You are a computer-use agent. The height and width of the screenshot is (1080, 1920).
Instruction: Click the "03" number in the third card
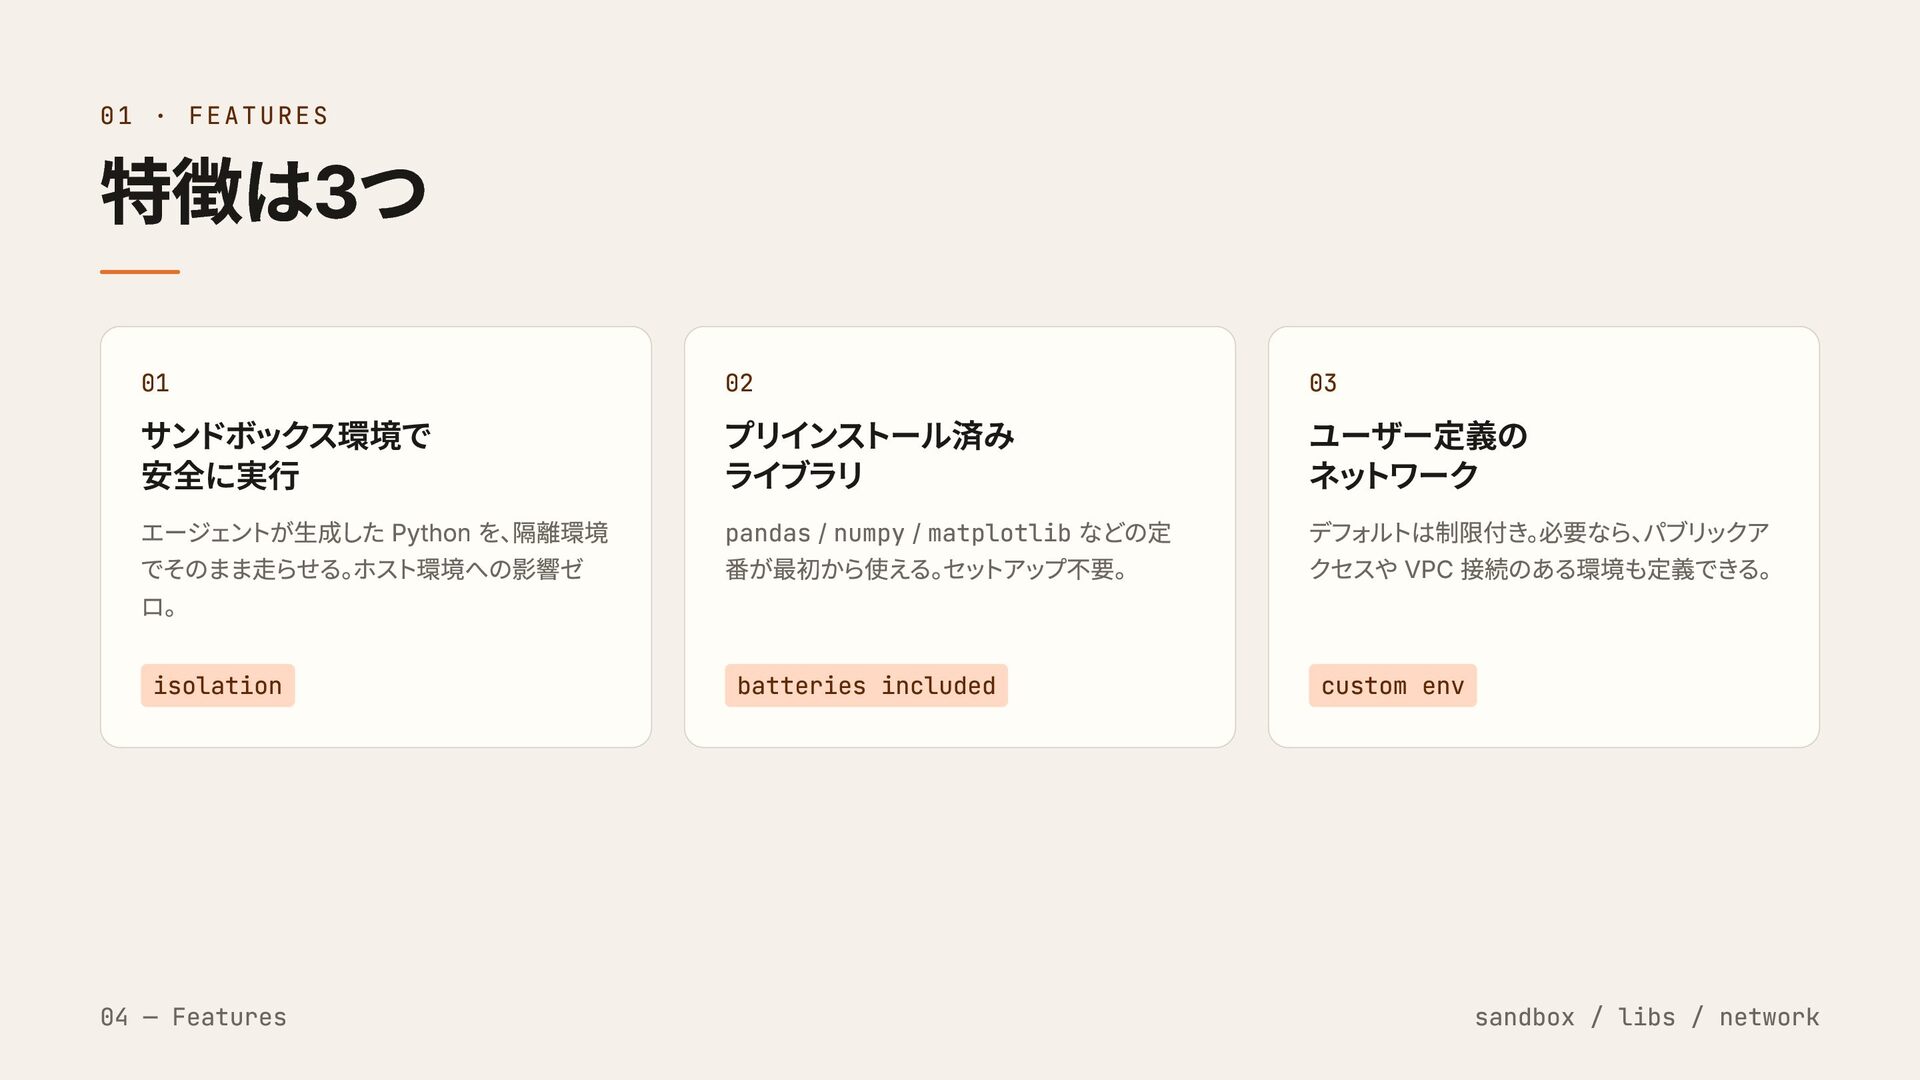tap(1323, 383)
